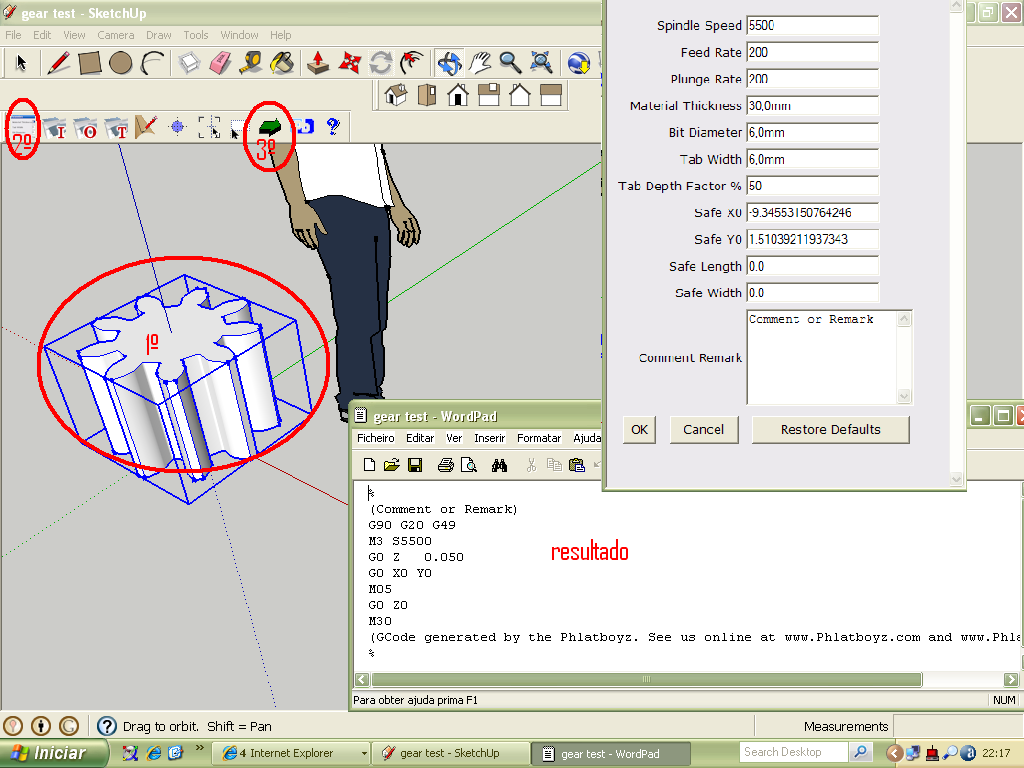This screenshot has width=1024, height=768.
Task: Expand hidden system tray icons arrow
Action: click(x=894, y=753)
